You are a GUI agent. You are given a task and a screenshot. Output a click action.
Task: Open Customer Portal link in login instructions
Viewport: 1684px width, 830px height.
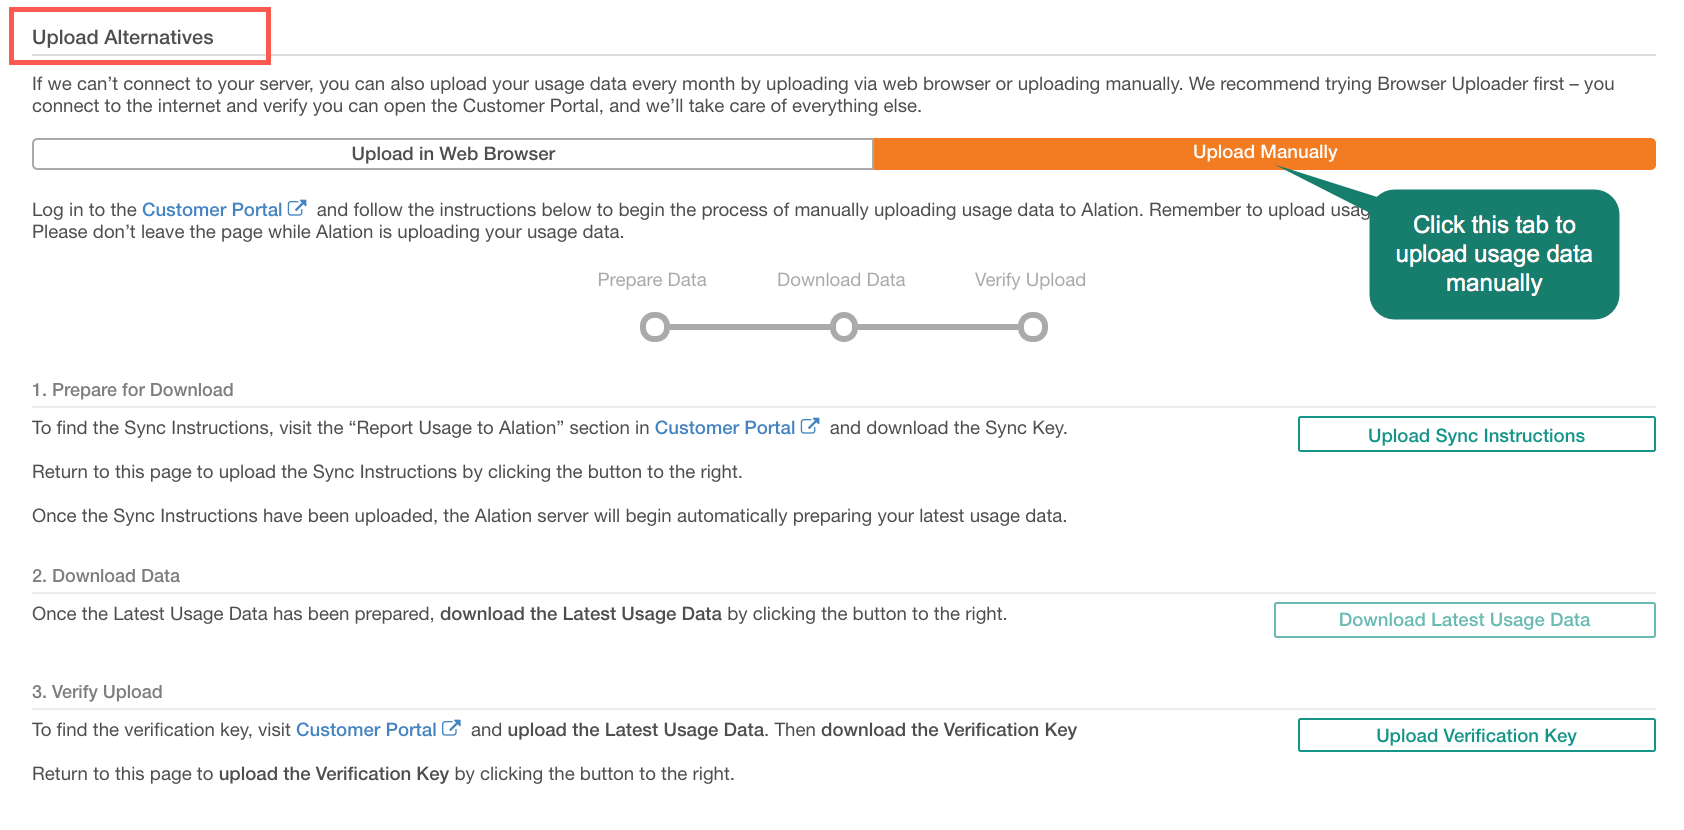click(x=212, y=210)
